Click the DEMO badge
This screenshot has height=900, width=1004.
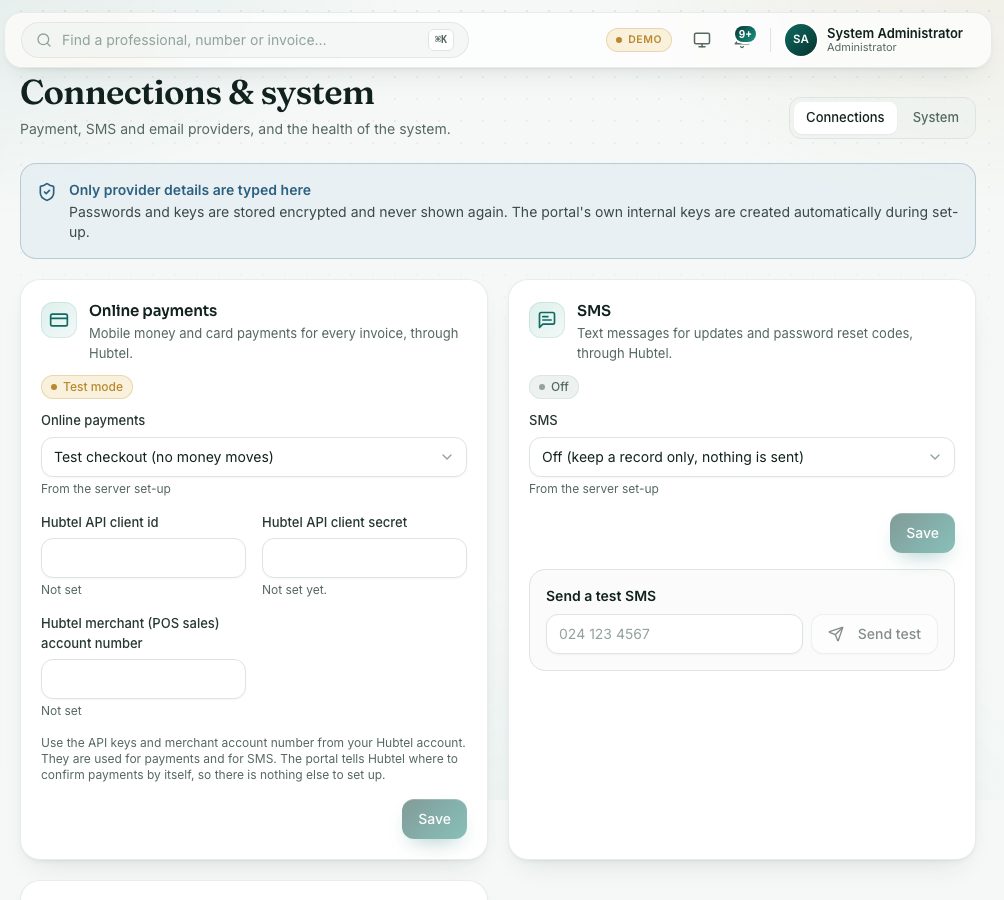[638, 40]
